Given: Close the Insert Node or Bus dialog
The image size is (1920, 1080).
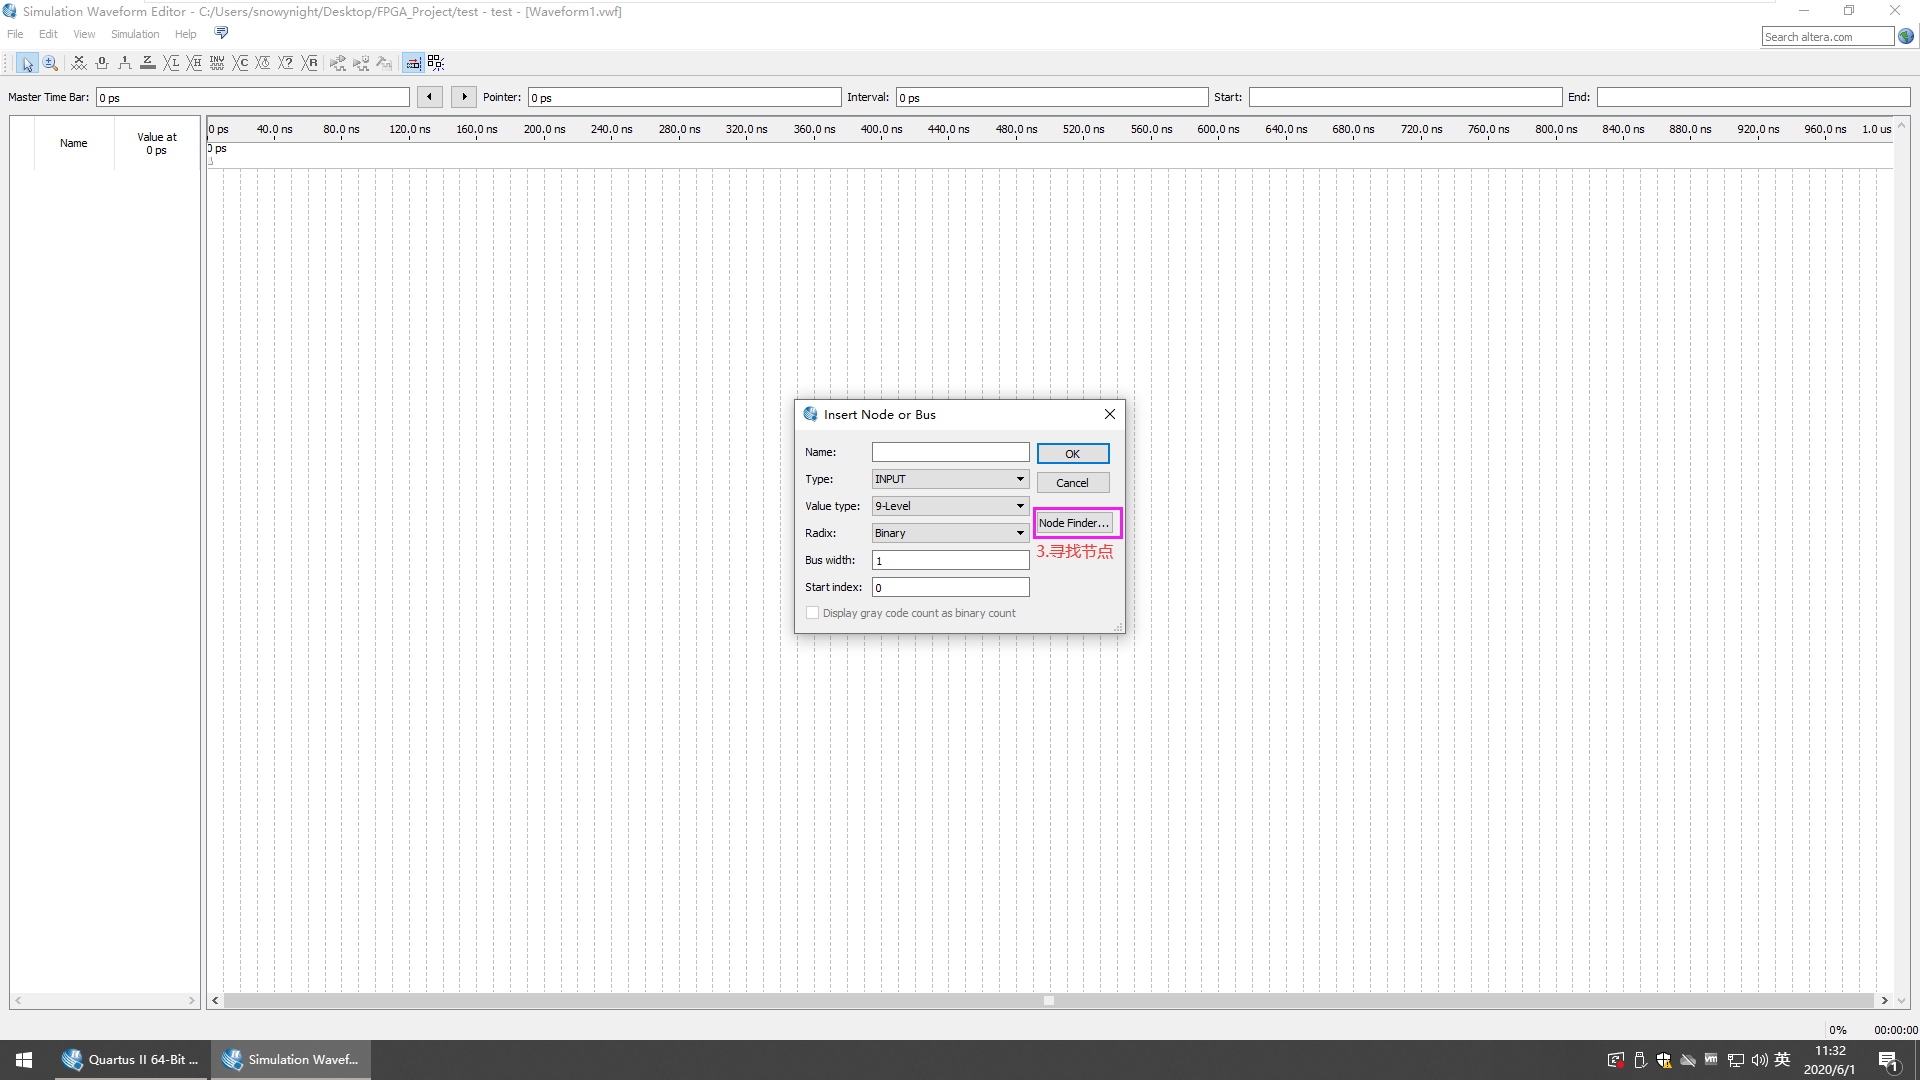Looking at the screenshot, I should click(1109, 414).
